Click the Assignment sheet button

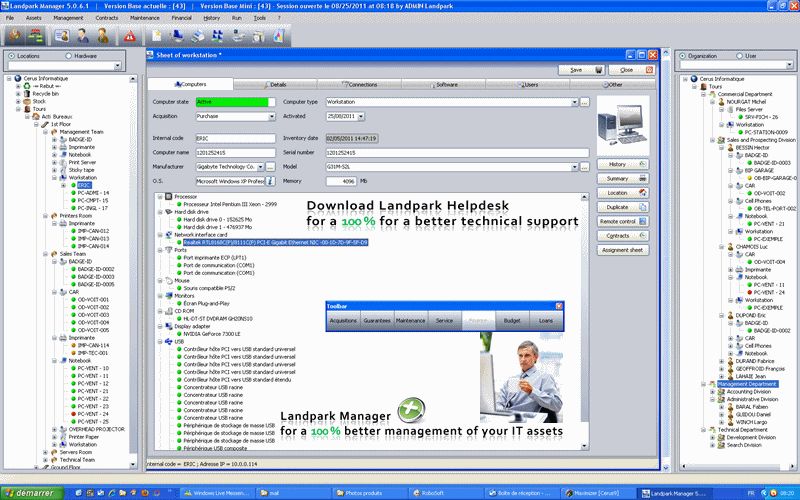623,250
